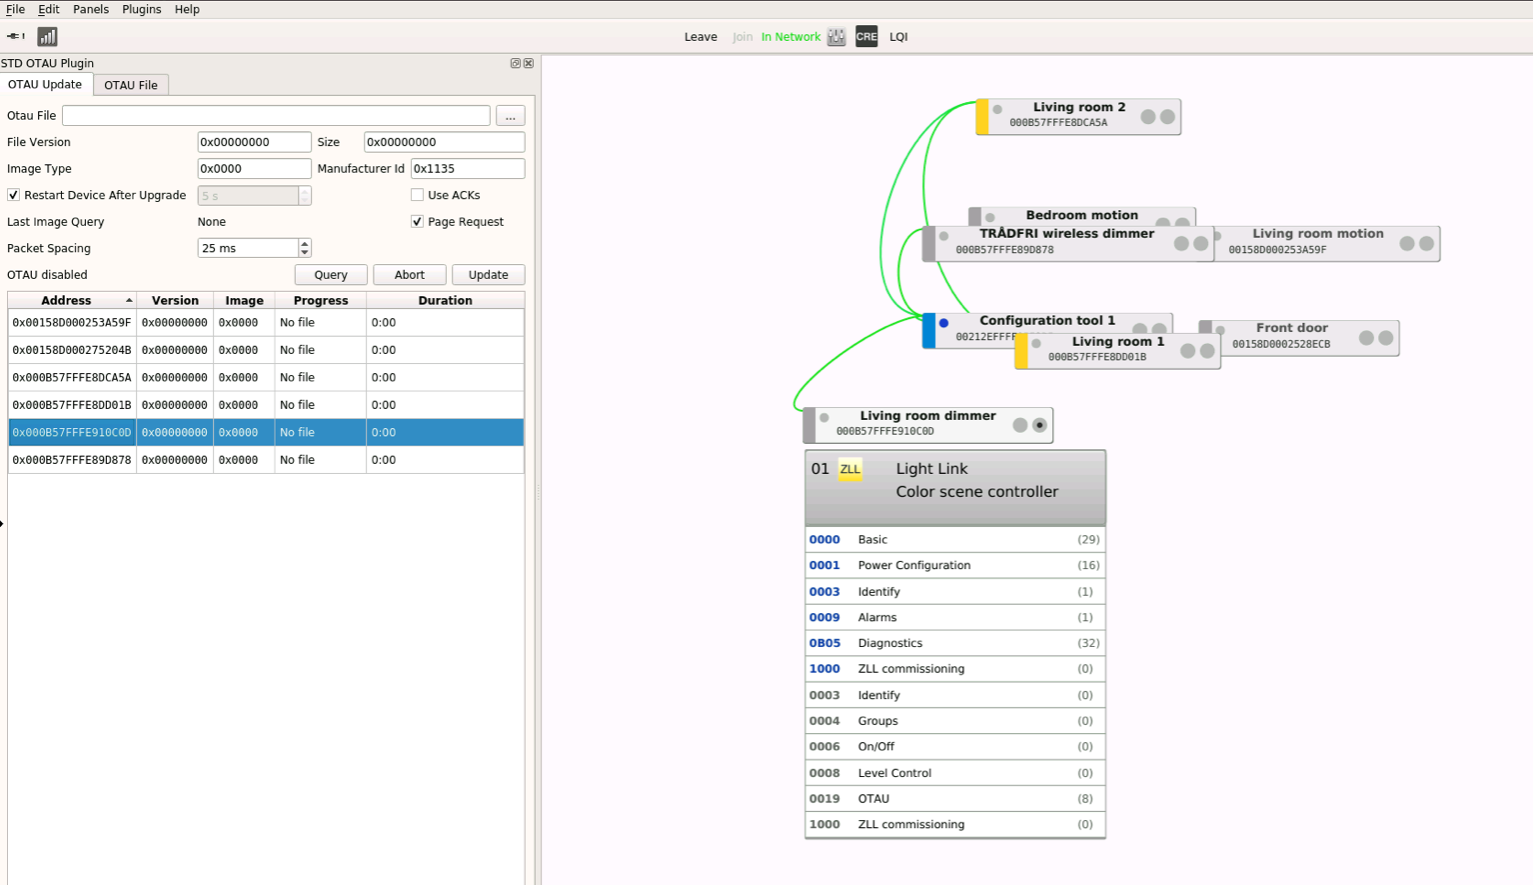
Task: Click the LQI toolbar button
Action: (899, 37)
